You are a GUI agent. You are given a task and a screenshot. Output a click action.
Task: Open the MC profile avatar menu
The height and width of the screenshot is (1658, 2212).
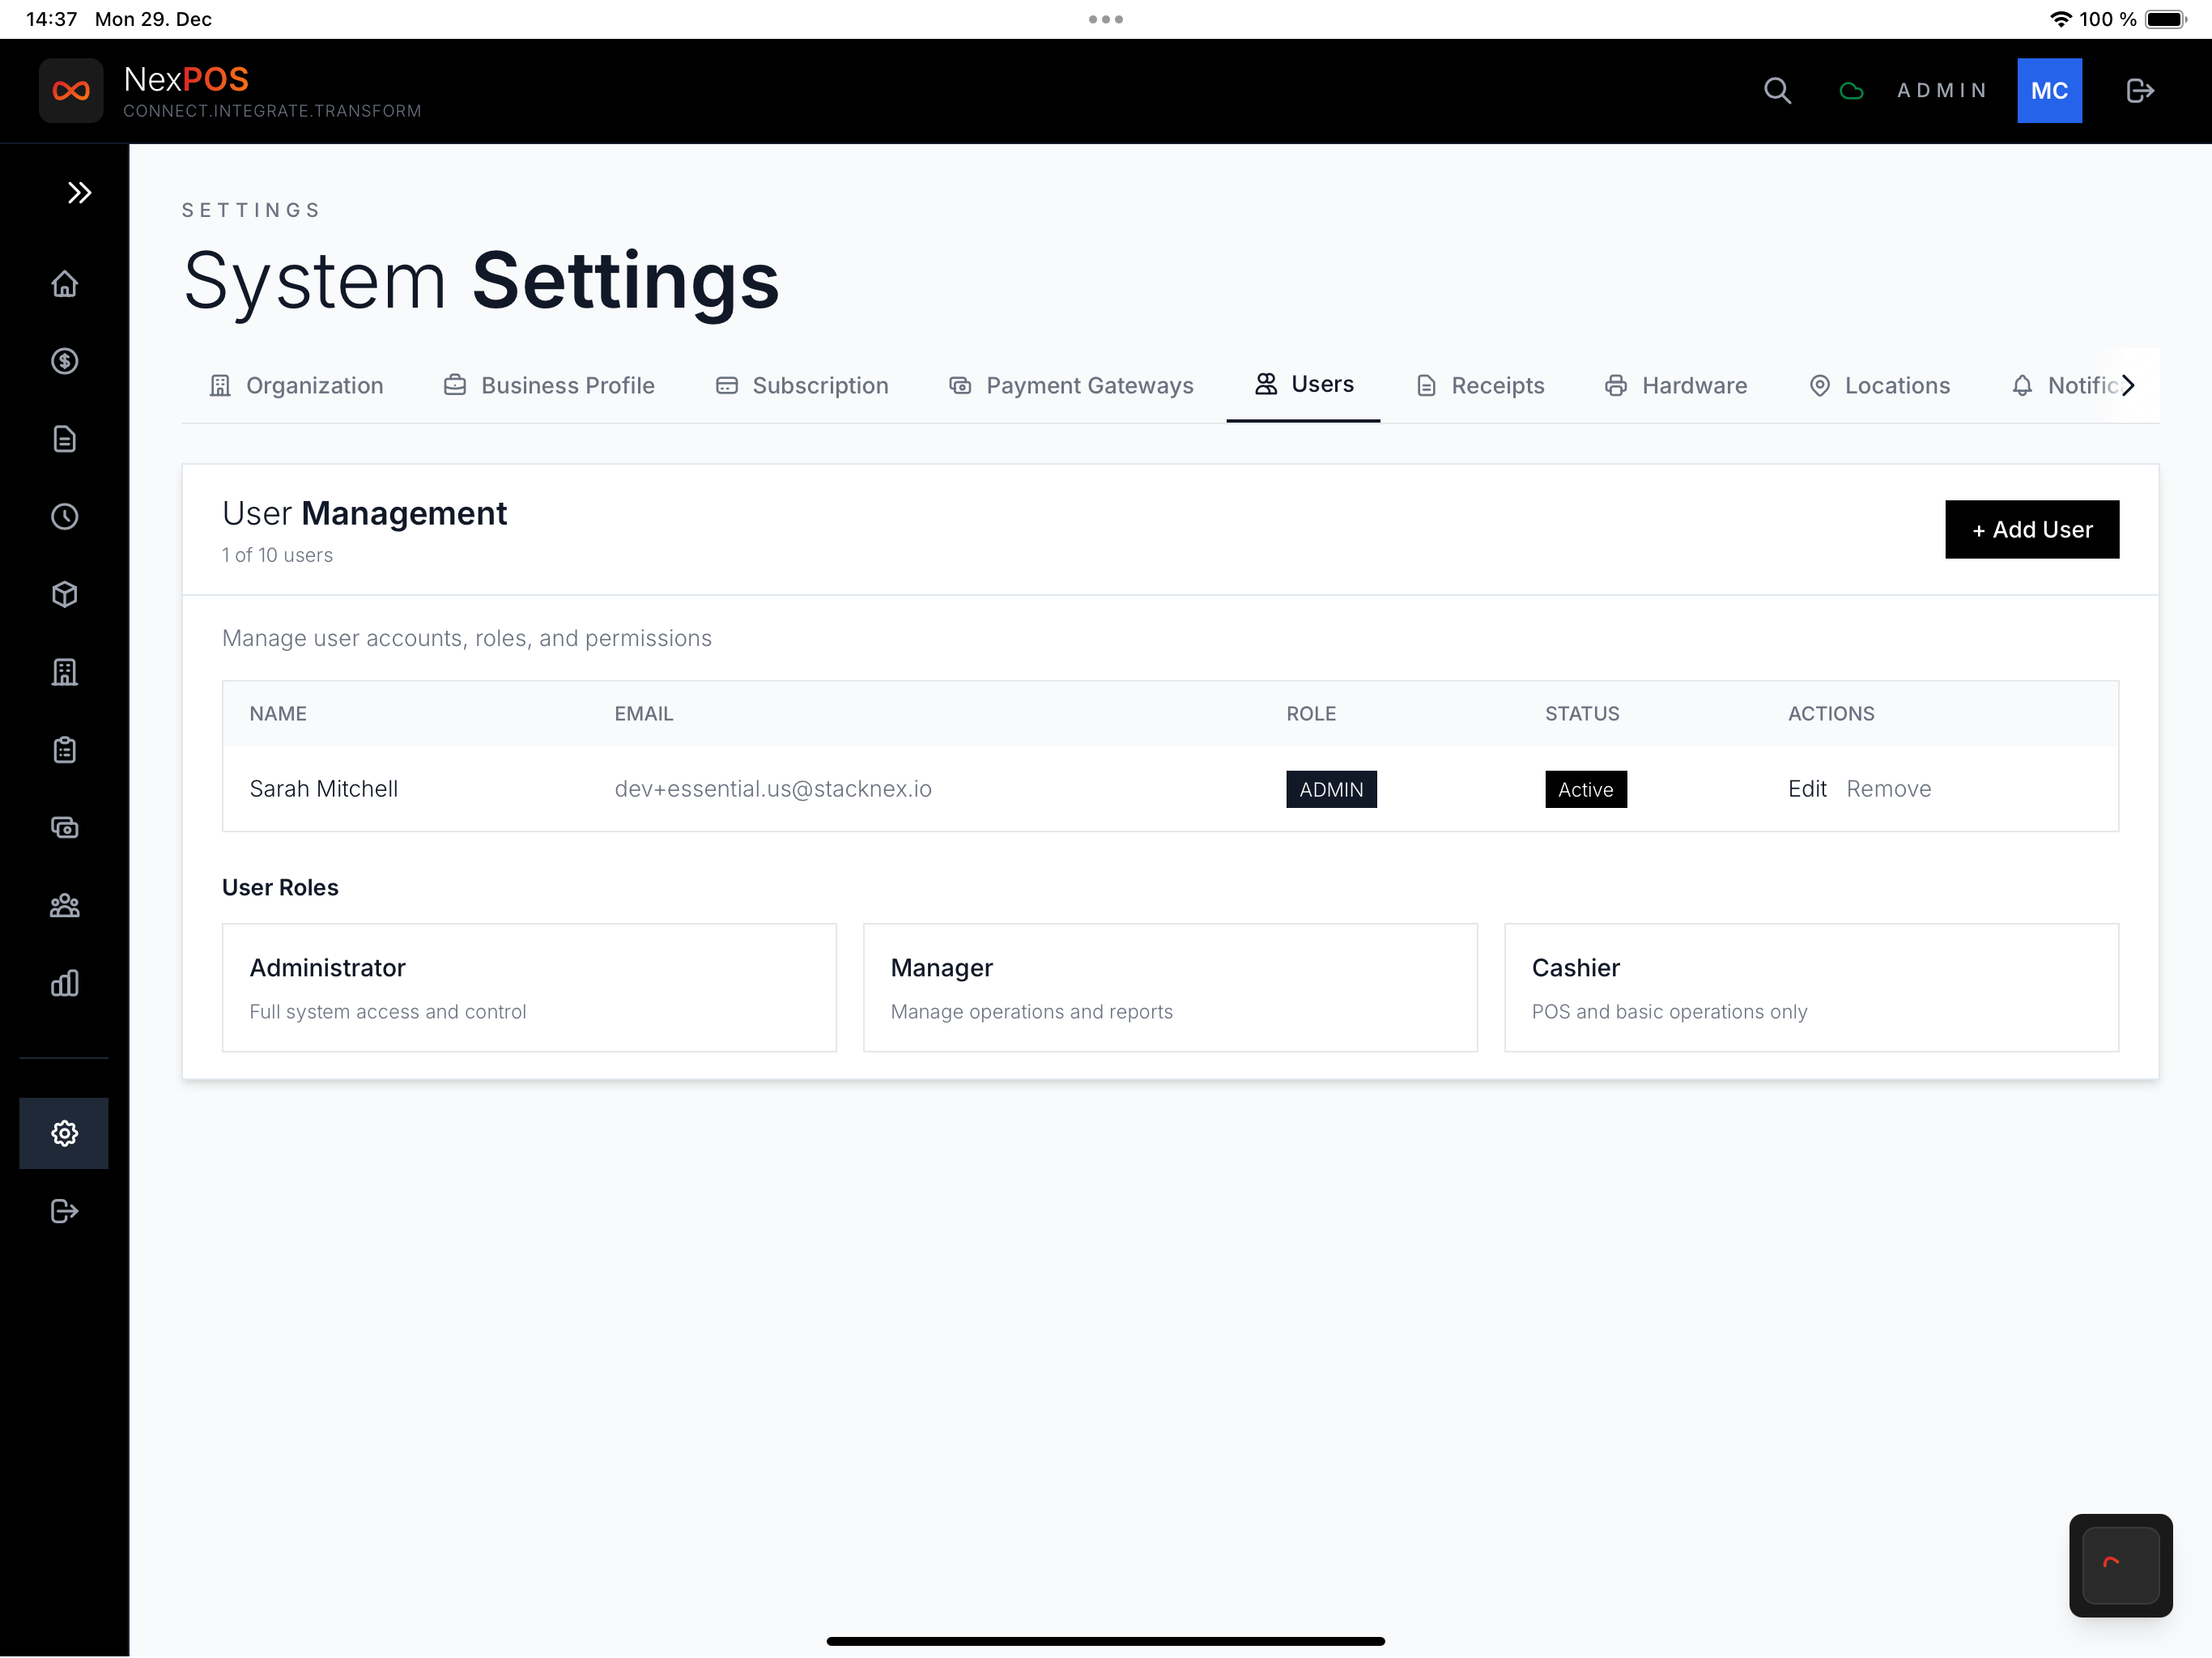pos(2050,90)
